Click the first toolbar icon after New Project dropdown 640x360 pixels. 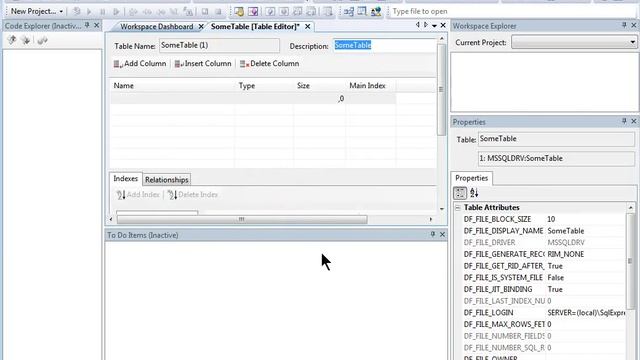point(76,11)
